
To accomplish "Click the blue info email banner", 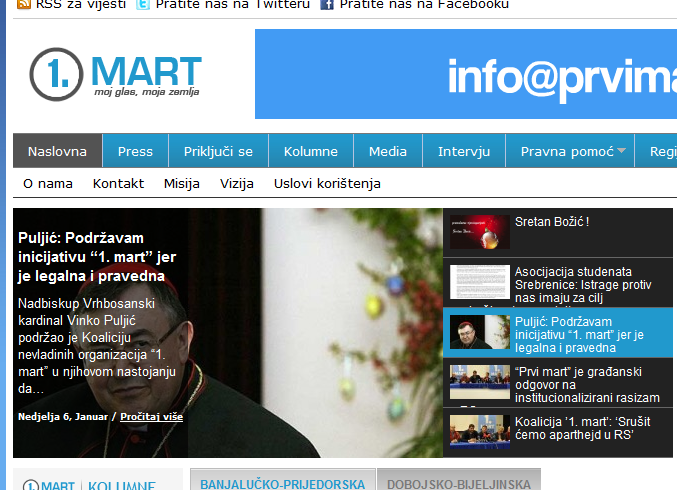I will [466, 74].
